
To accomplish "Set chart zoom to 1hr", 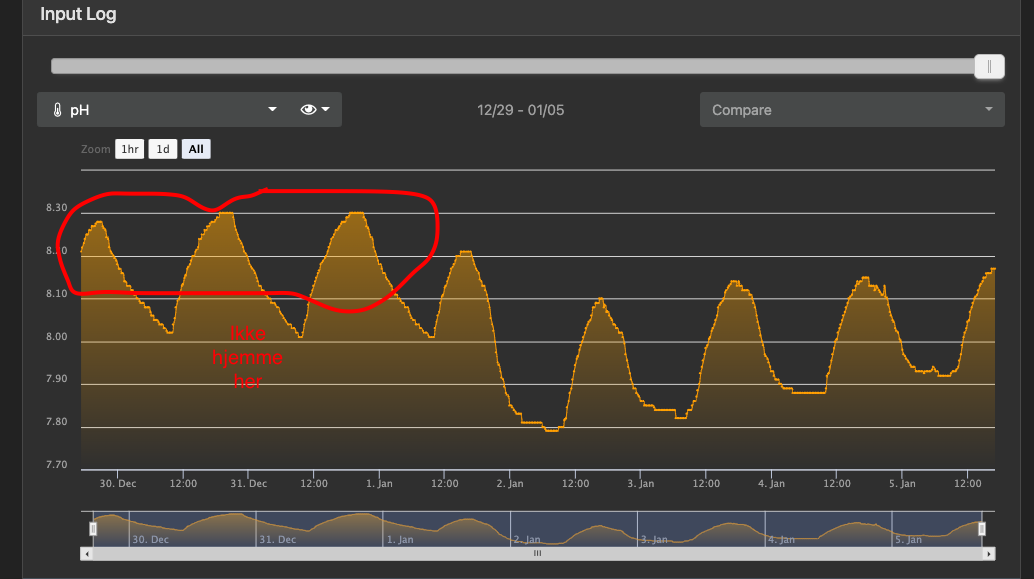I will click(129, 150).
